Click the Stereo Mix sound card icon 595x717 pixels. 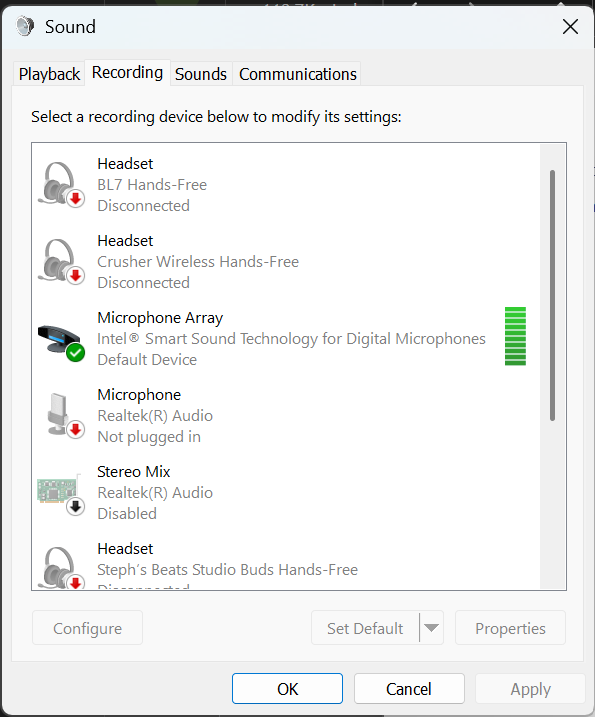click(x=61, y=493)
